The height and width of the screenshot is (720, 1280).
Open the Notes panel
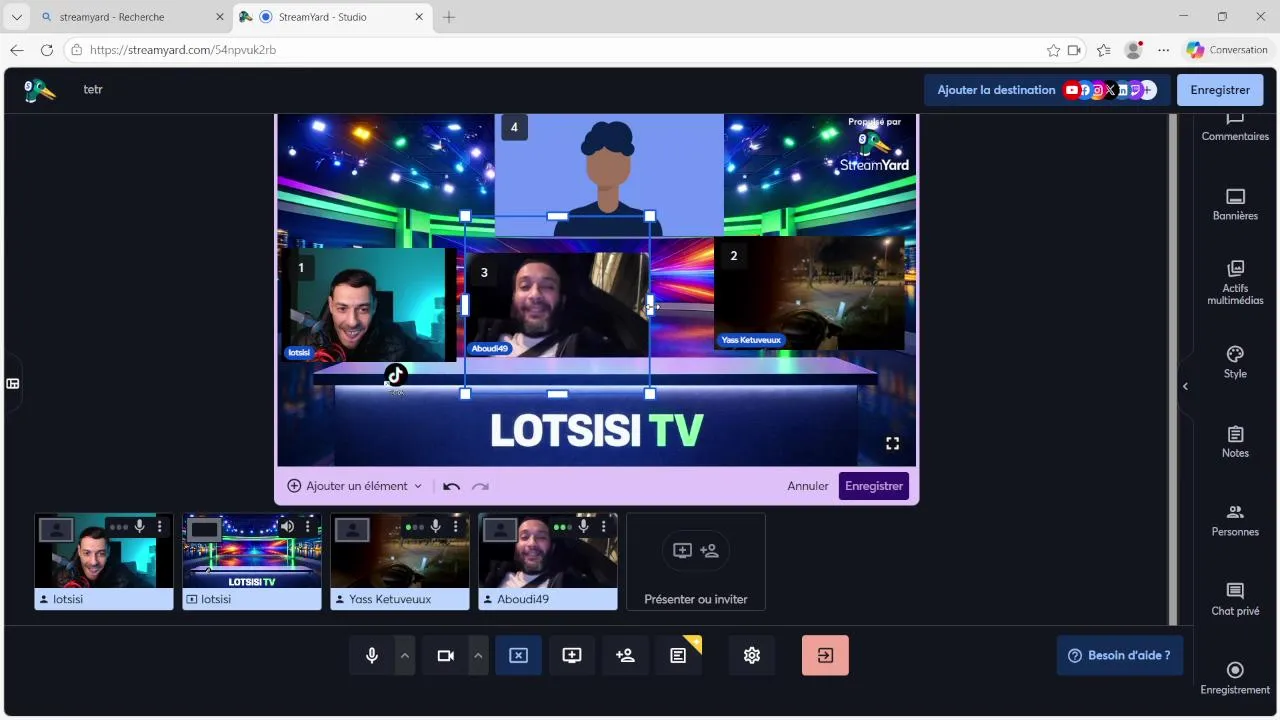click(1235, 441)
